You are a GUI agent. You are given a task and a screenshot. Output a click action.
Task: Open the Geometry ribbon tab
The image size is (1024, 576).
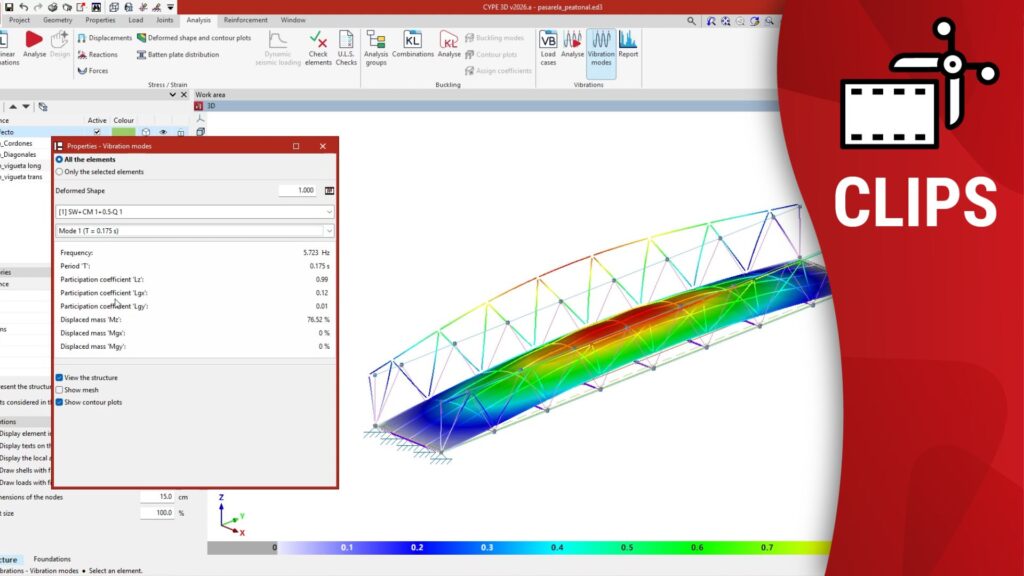[58, 20]
